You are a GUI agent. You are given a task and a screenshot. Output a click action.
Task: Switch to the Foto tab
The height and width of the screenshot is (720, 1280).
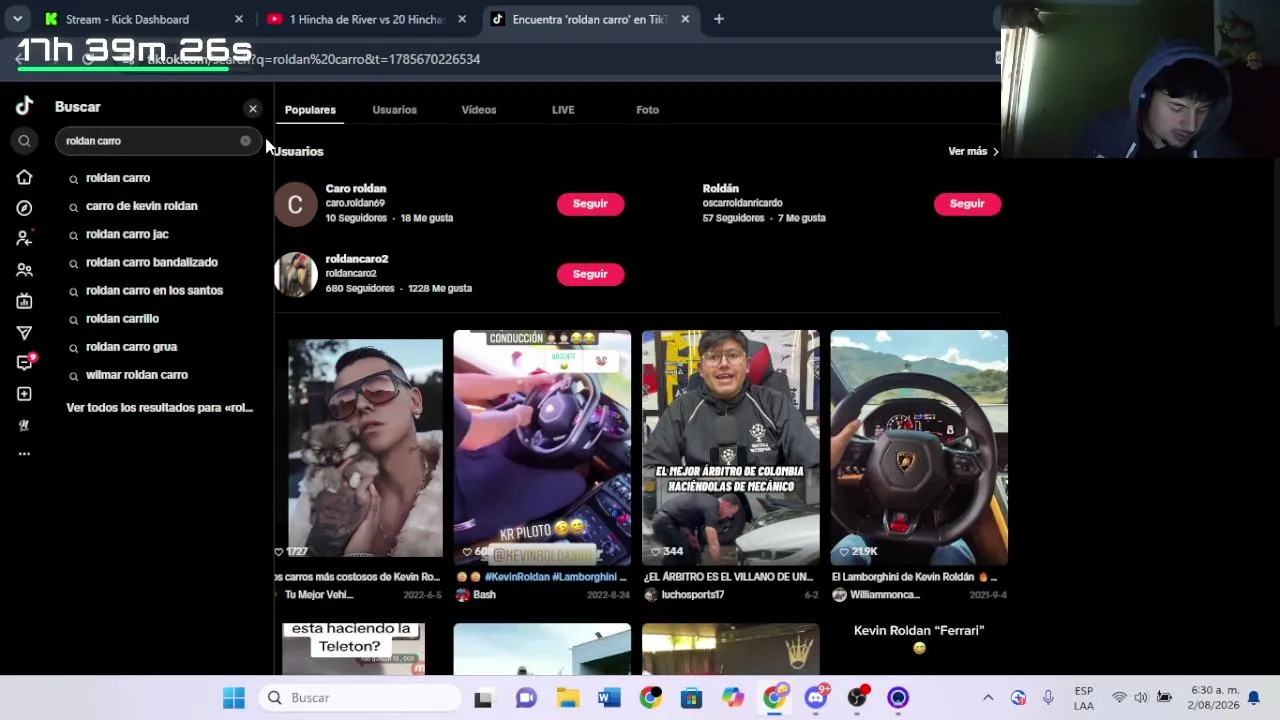point(647,110)
